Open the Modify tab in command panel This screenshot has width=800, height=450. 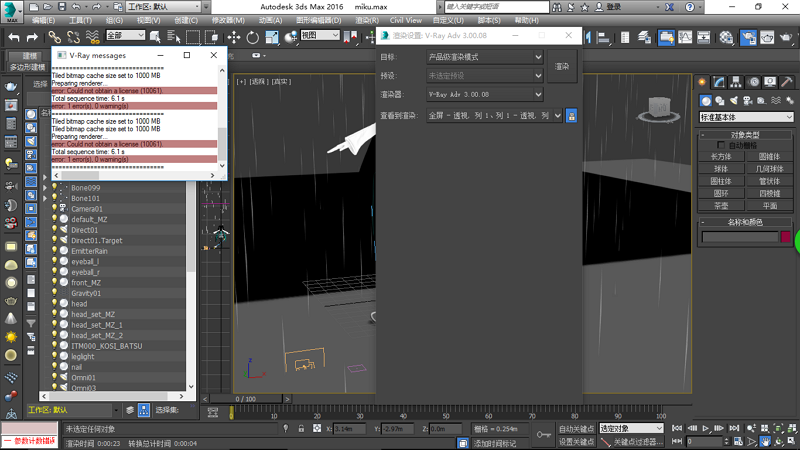pos(720,82)
